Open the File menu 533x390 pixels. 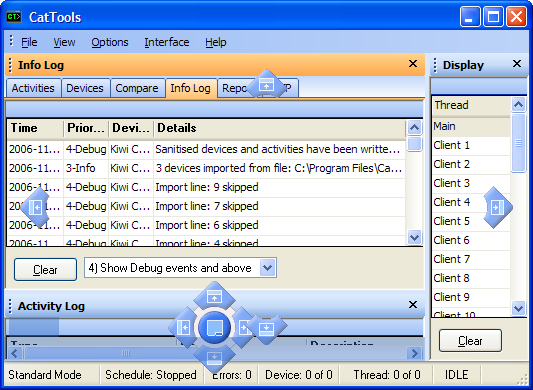pyautogui.click(x=29, y=42)
